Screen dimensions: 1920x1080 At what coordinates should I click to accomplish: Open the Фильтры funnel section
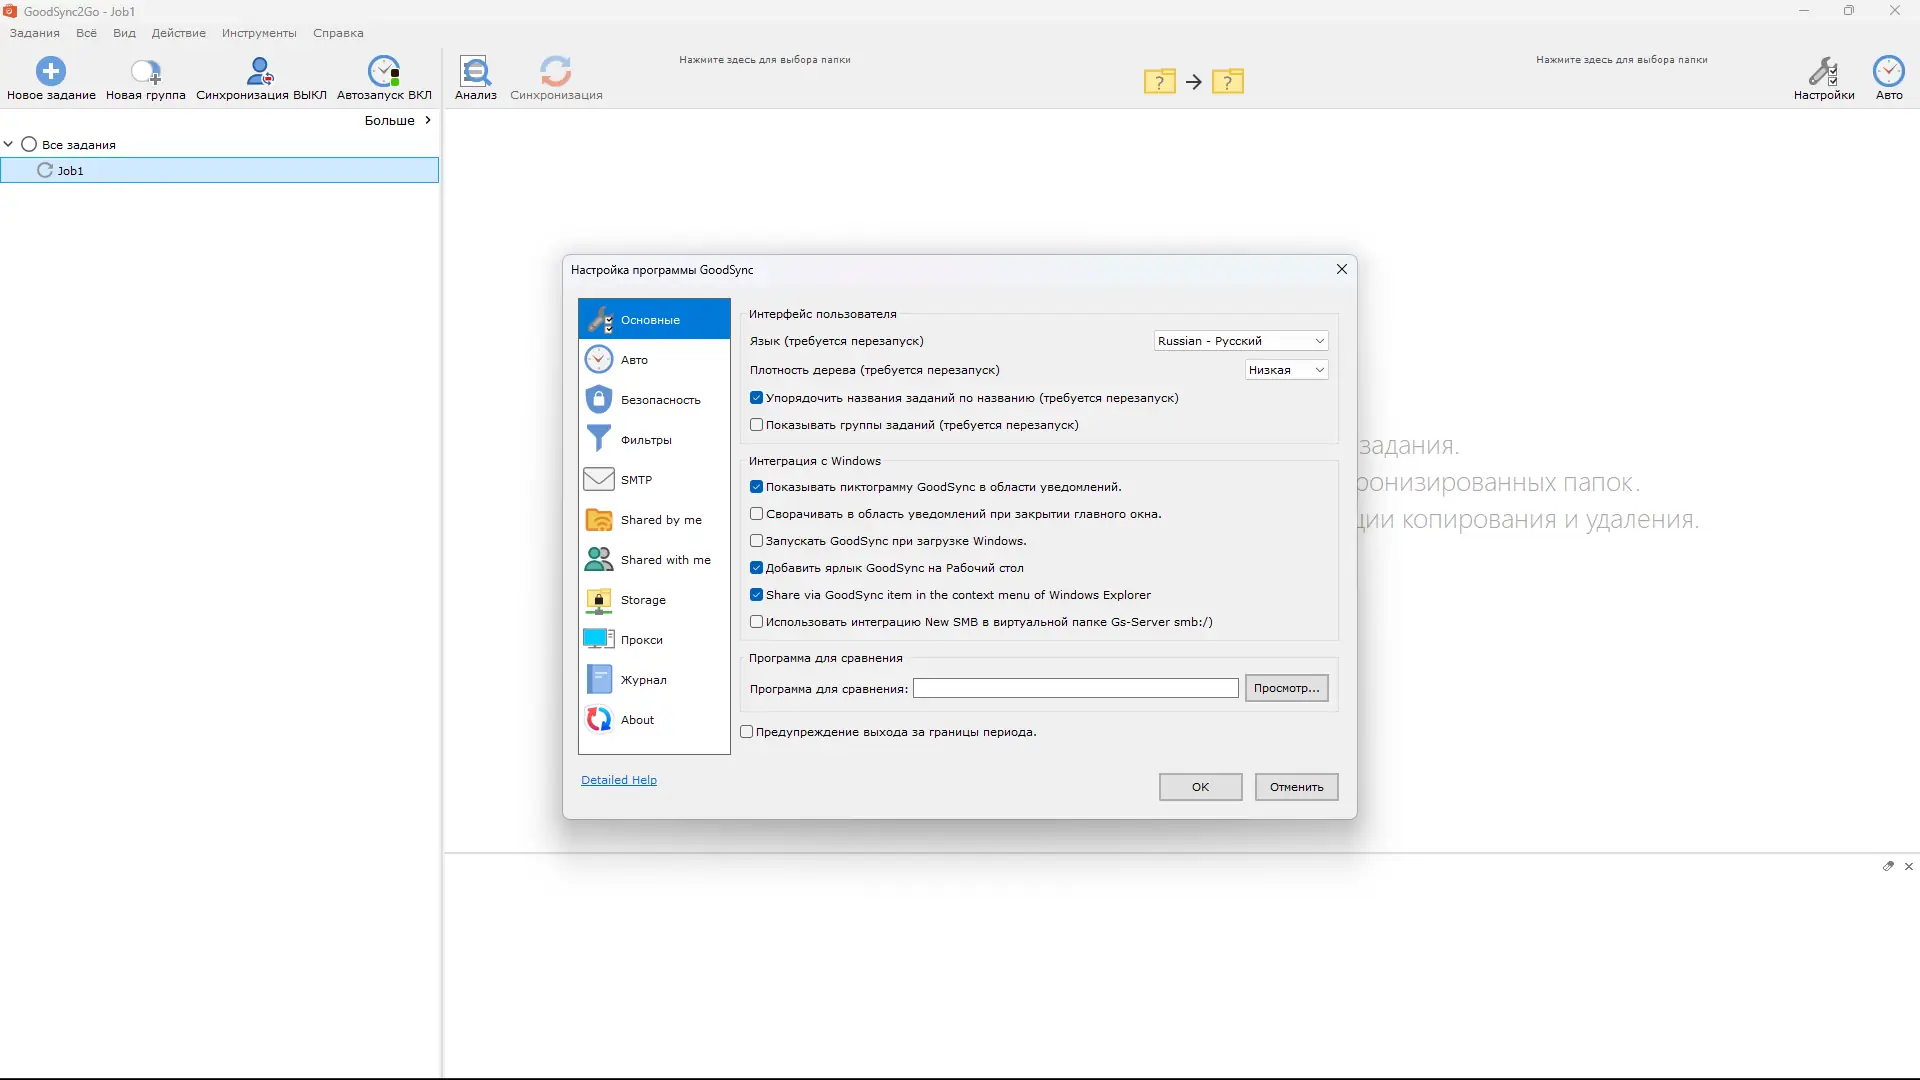click(x=599, y=439)
